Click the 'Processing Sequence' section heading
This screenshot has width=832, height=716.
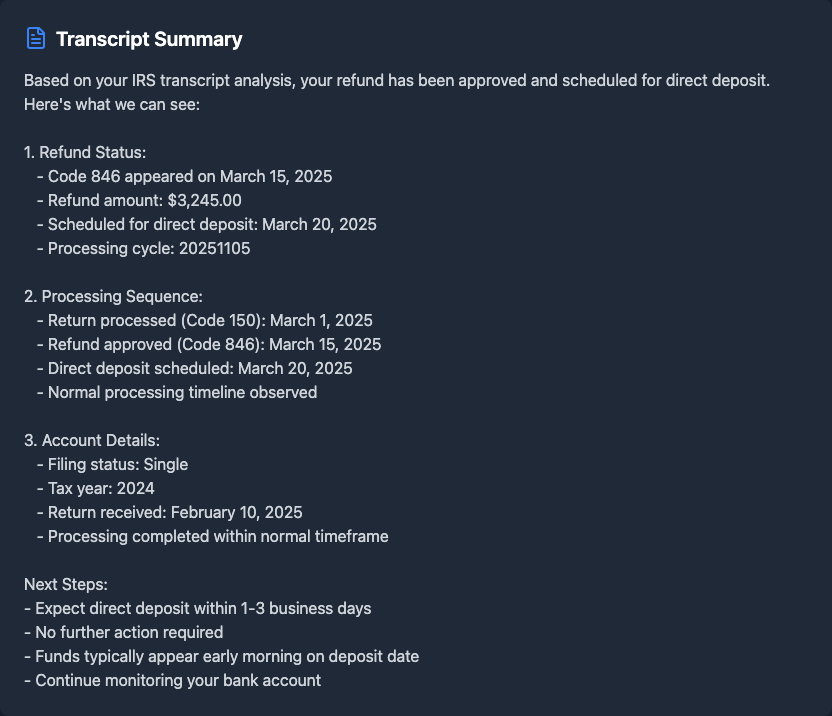pyautogui.click(x=113, y=296)
